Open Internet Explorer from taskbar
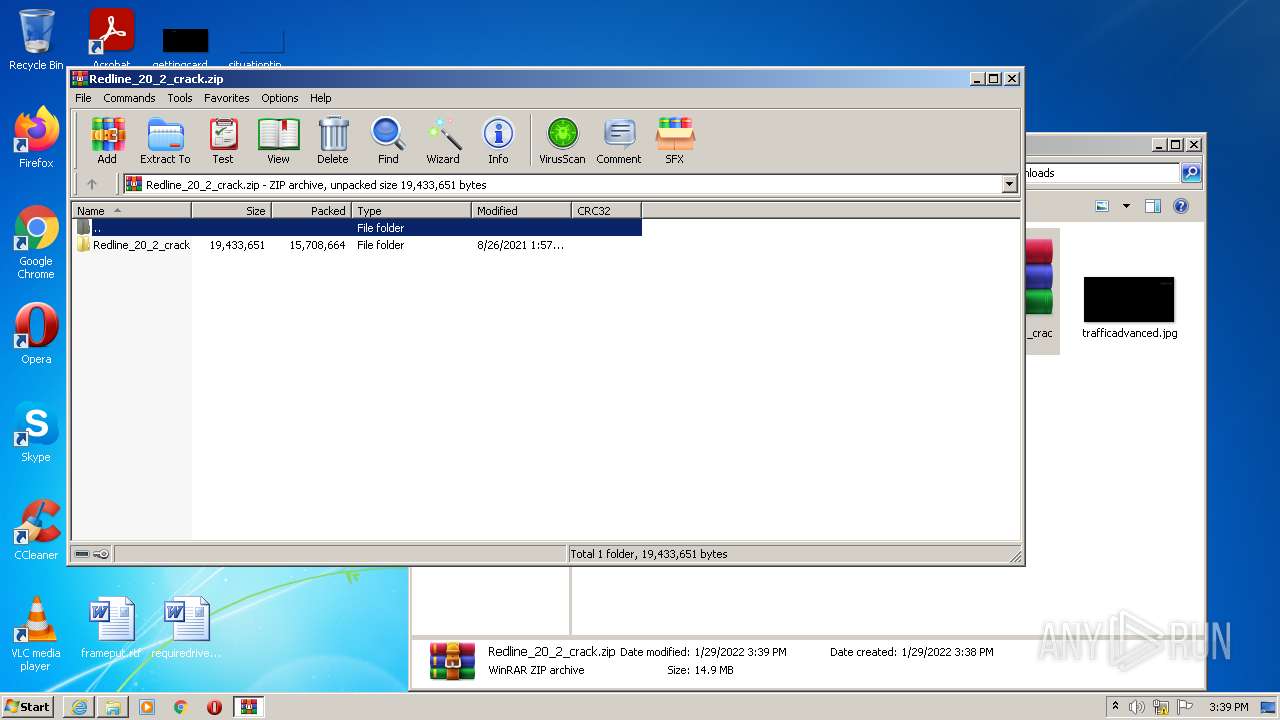This screenshot has width=1280, height=720. (79, 707)
